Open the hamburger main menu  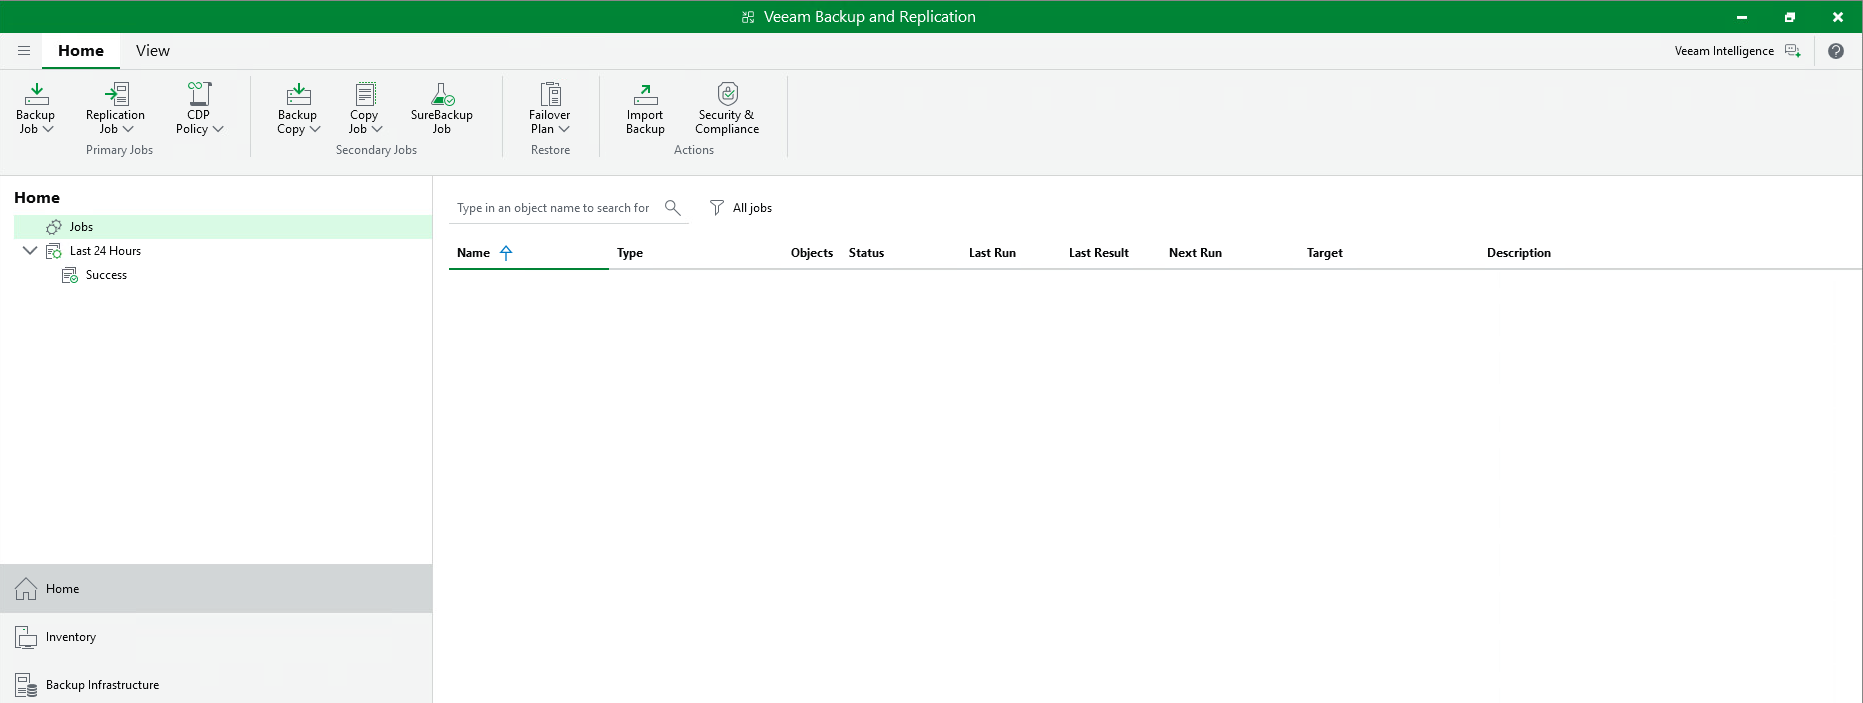pyautogui.click(x=24, y=51)
